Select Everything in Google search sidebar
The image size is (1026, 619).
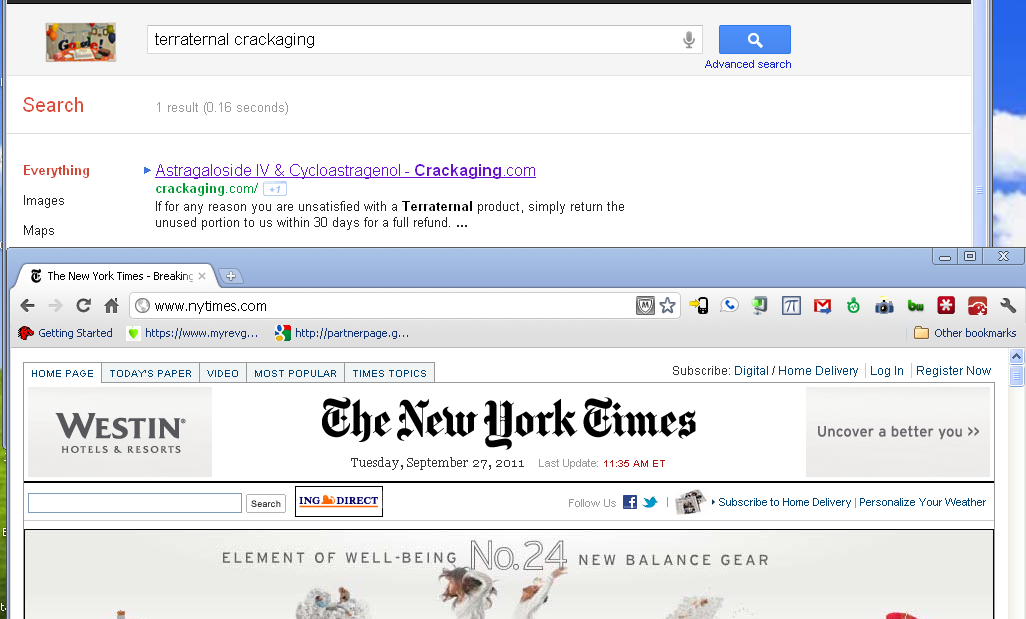56,171
